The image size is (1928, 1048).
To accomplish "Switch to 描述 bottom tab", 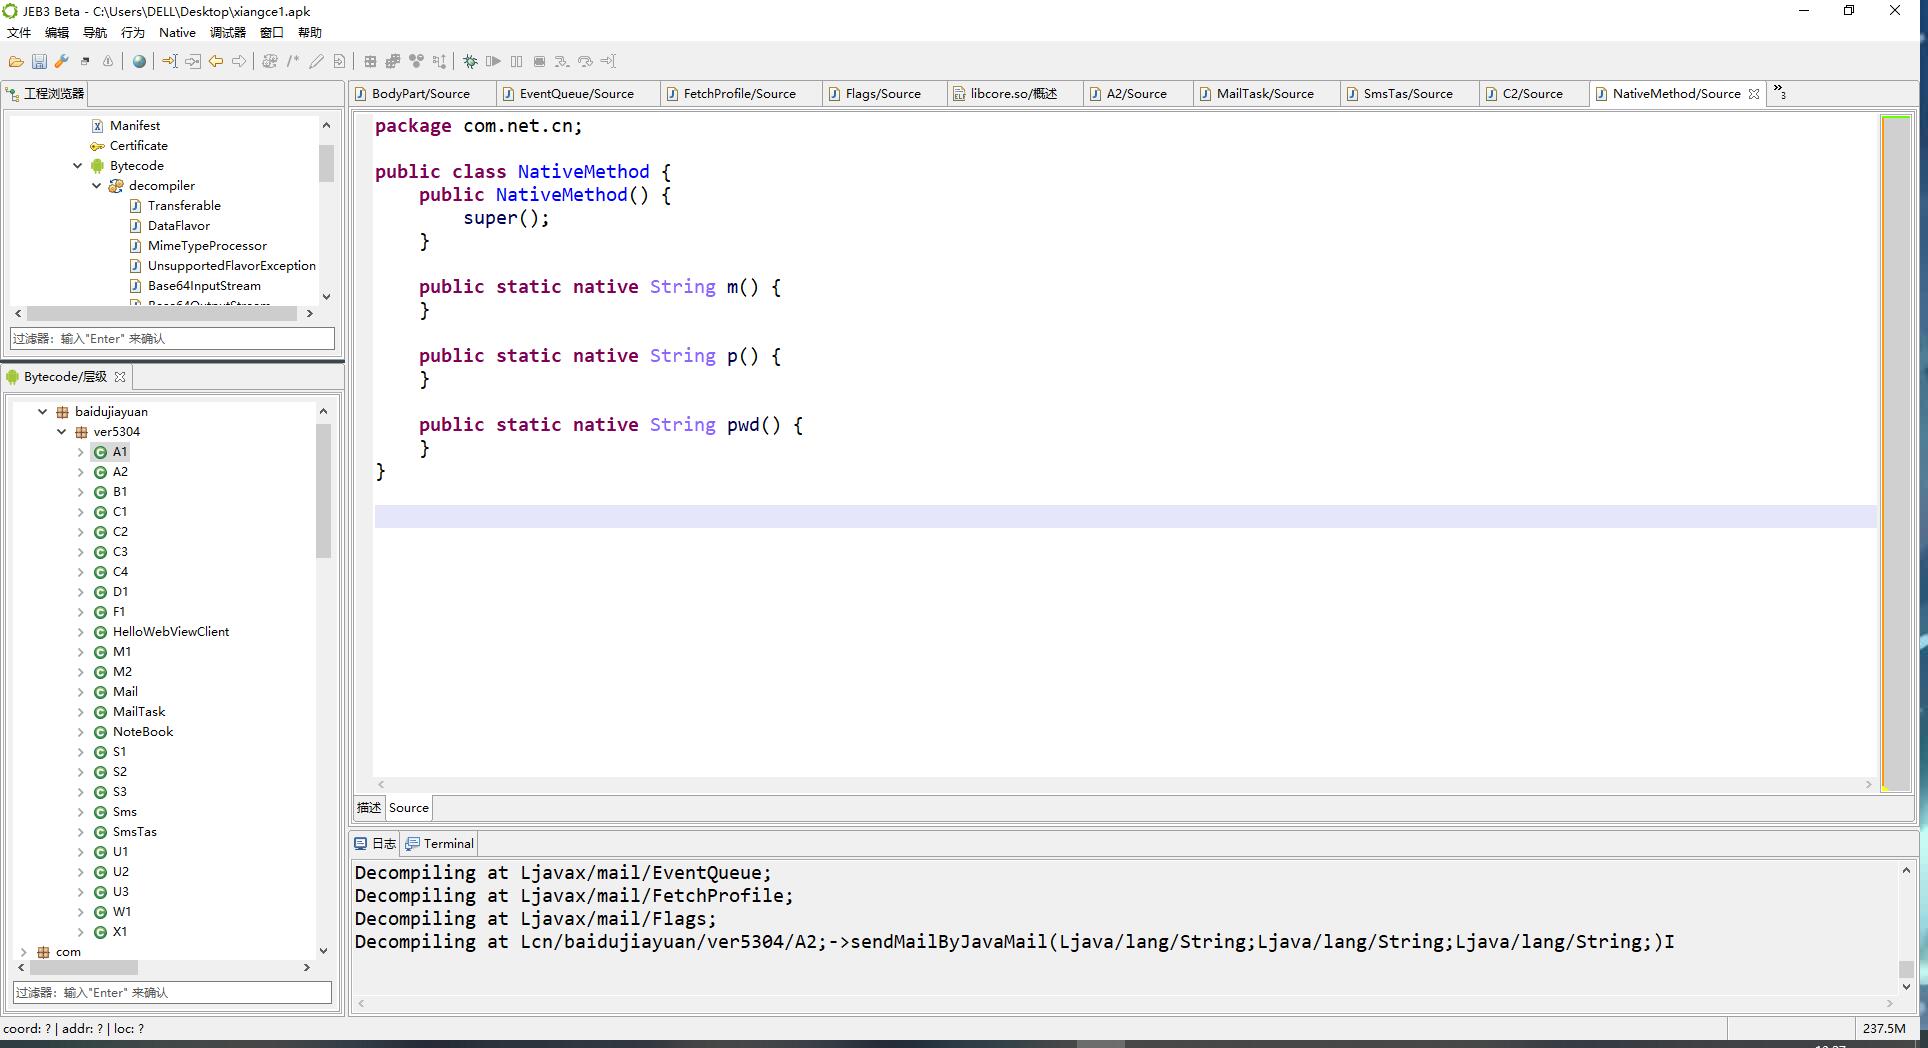I will [x=369, y=808].
